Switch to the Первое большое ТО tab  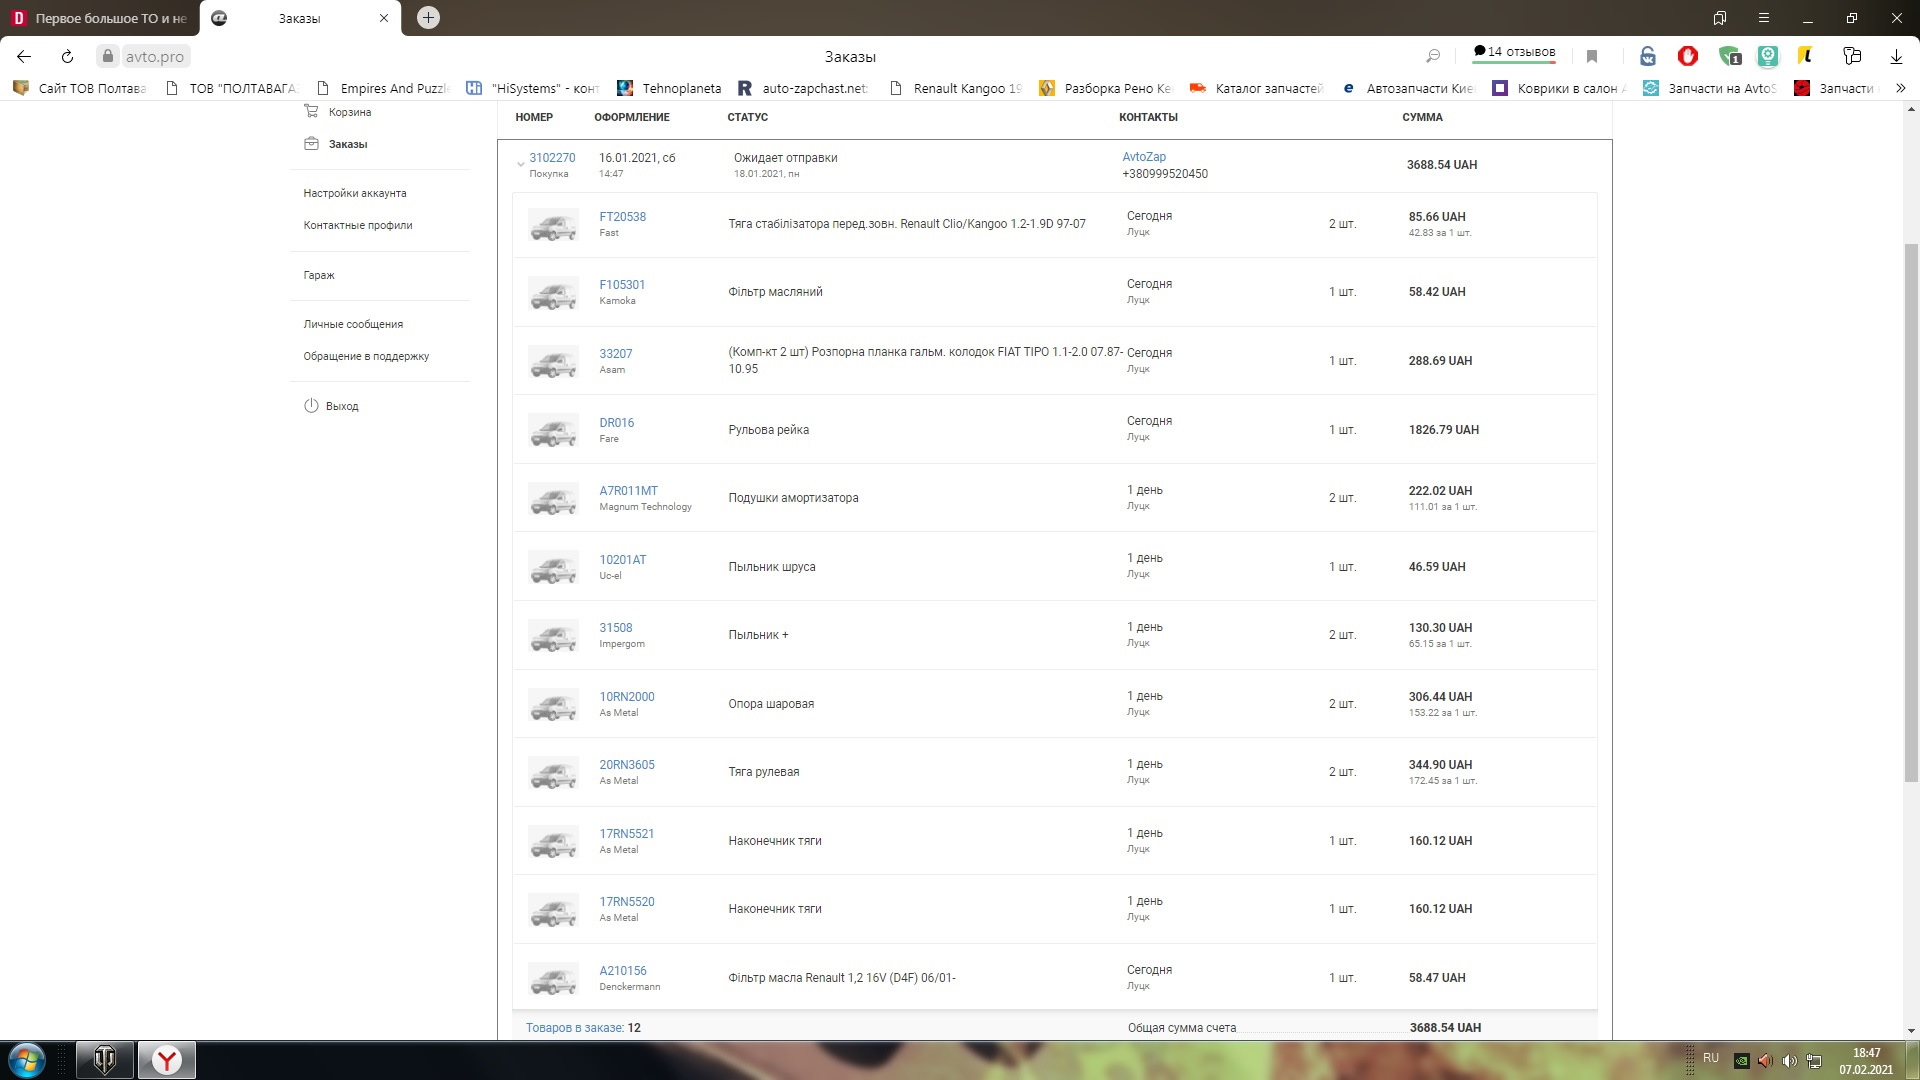(100, 18)
